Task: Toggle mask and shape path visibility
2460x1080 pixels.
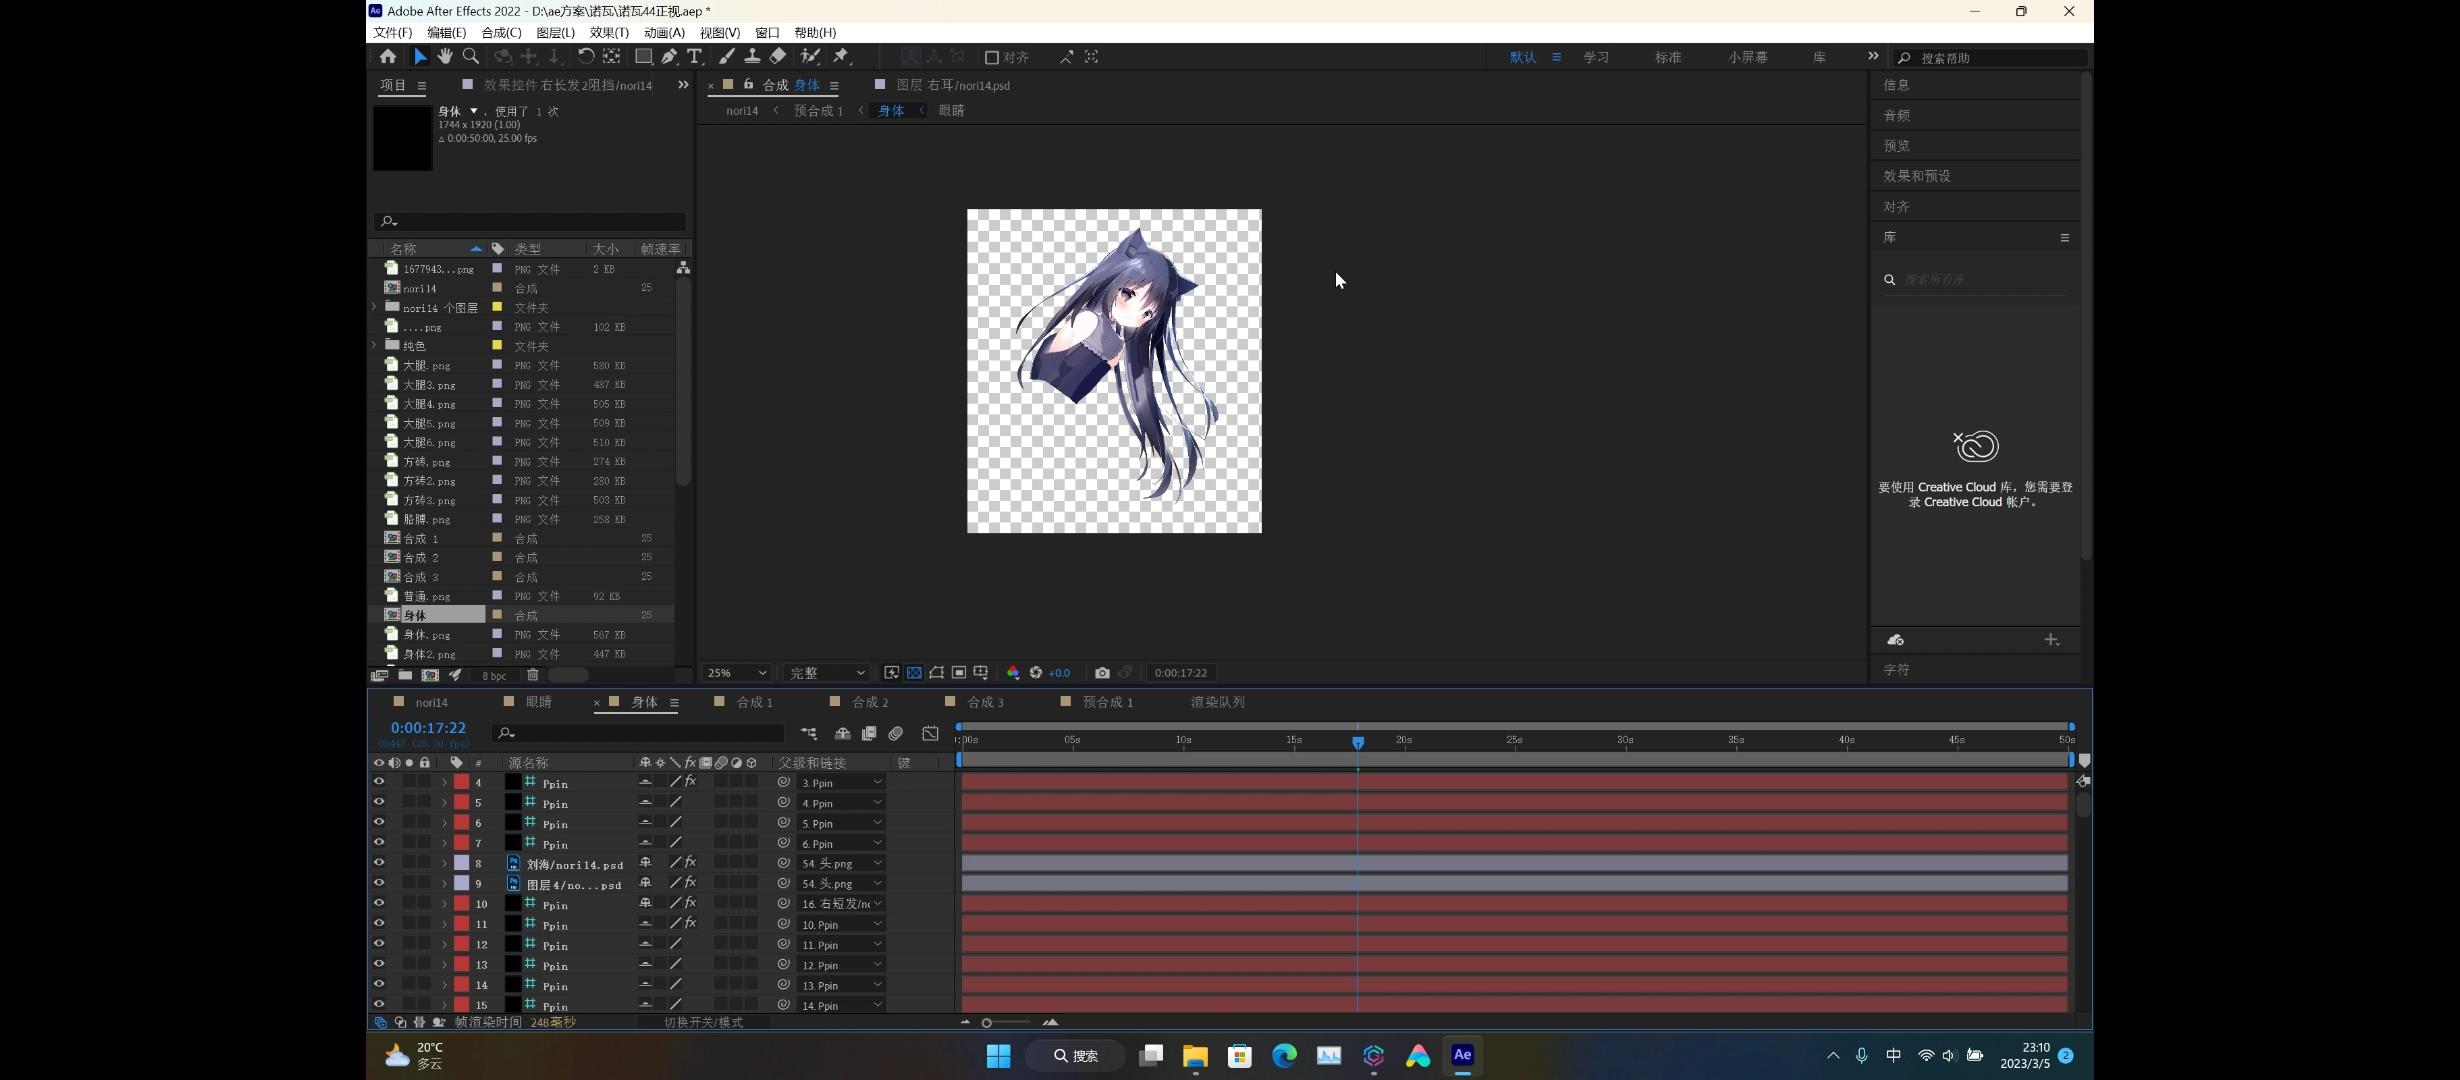Action: pos(937,673)
